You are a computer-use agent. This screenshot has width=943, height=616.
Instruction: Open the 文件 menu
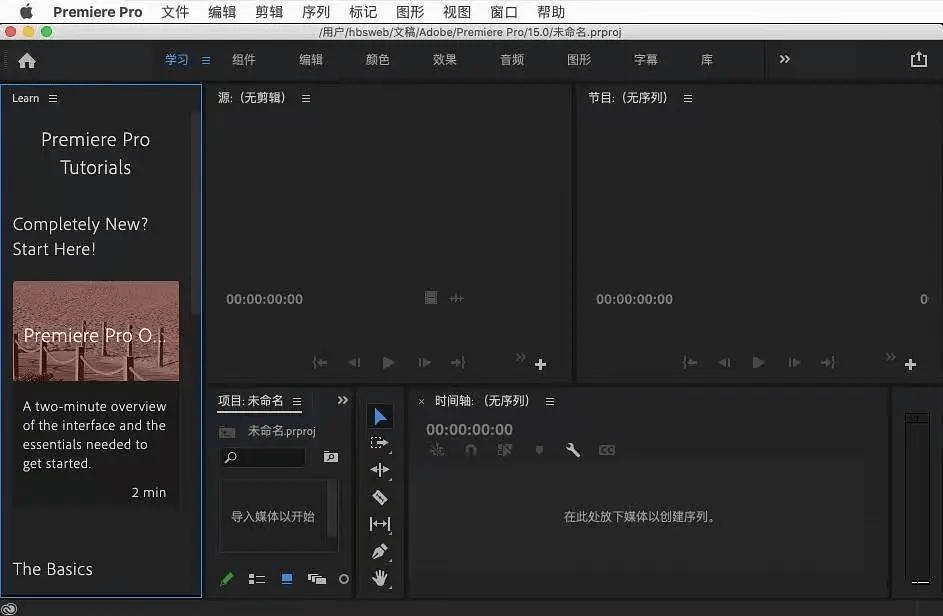(175, 12)
